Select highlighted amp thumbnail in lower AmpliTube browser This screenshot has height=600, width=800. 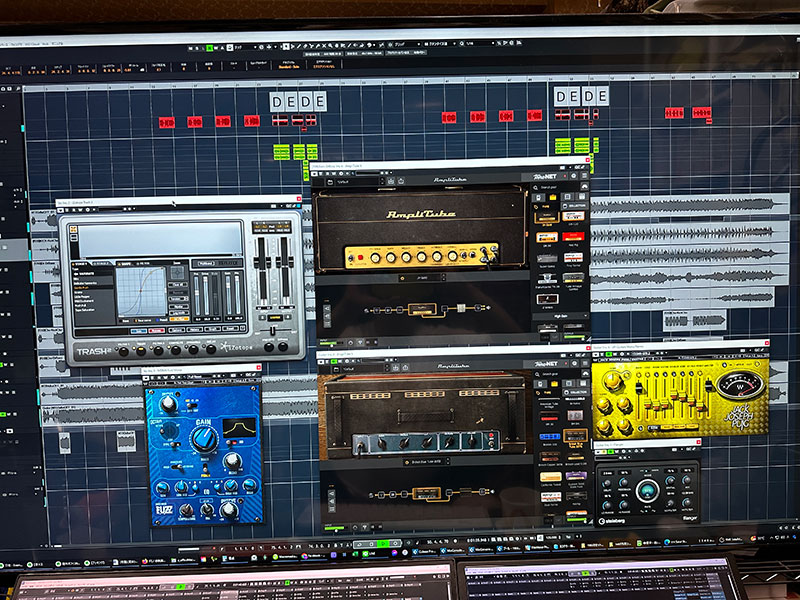[x=575, y=436]
